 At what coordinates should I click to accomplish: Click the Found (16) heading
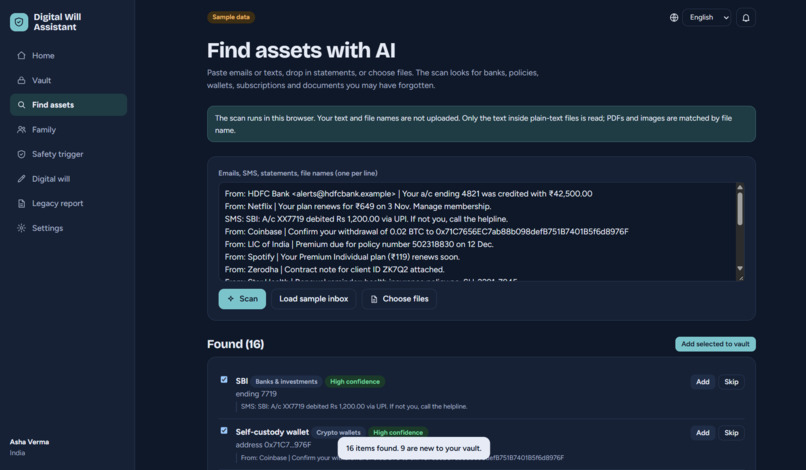[235, 344]
